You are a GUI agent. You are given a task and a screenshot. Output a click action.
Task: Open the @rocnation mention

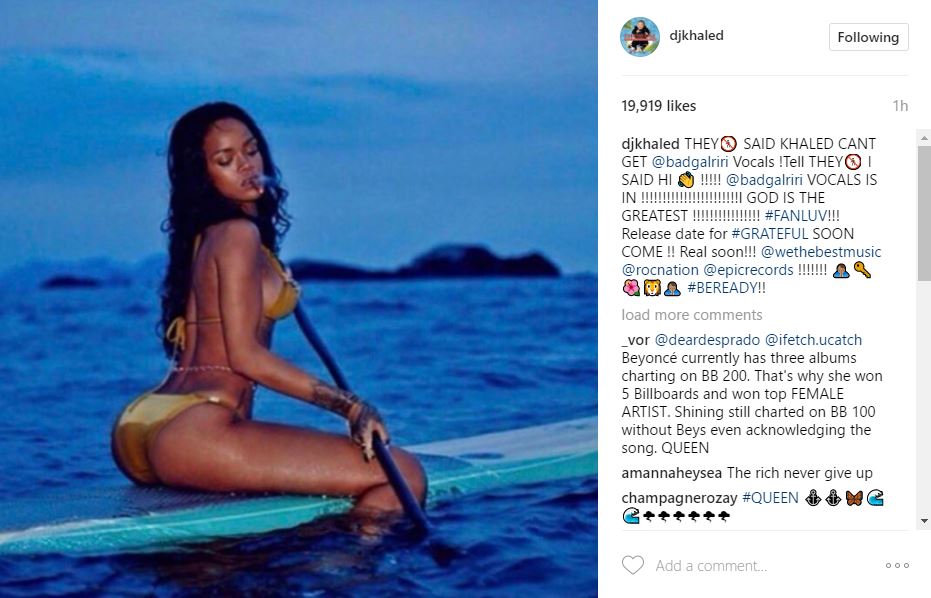tap(660, 270)
